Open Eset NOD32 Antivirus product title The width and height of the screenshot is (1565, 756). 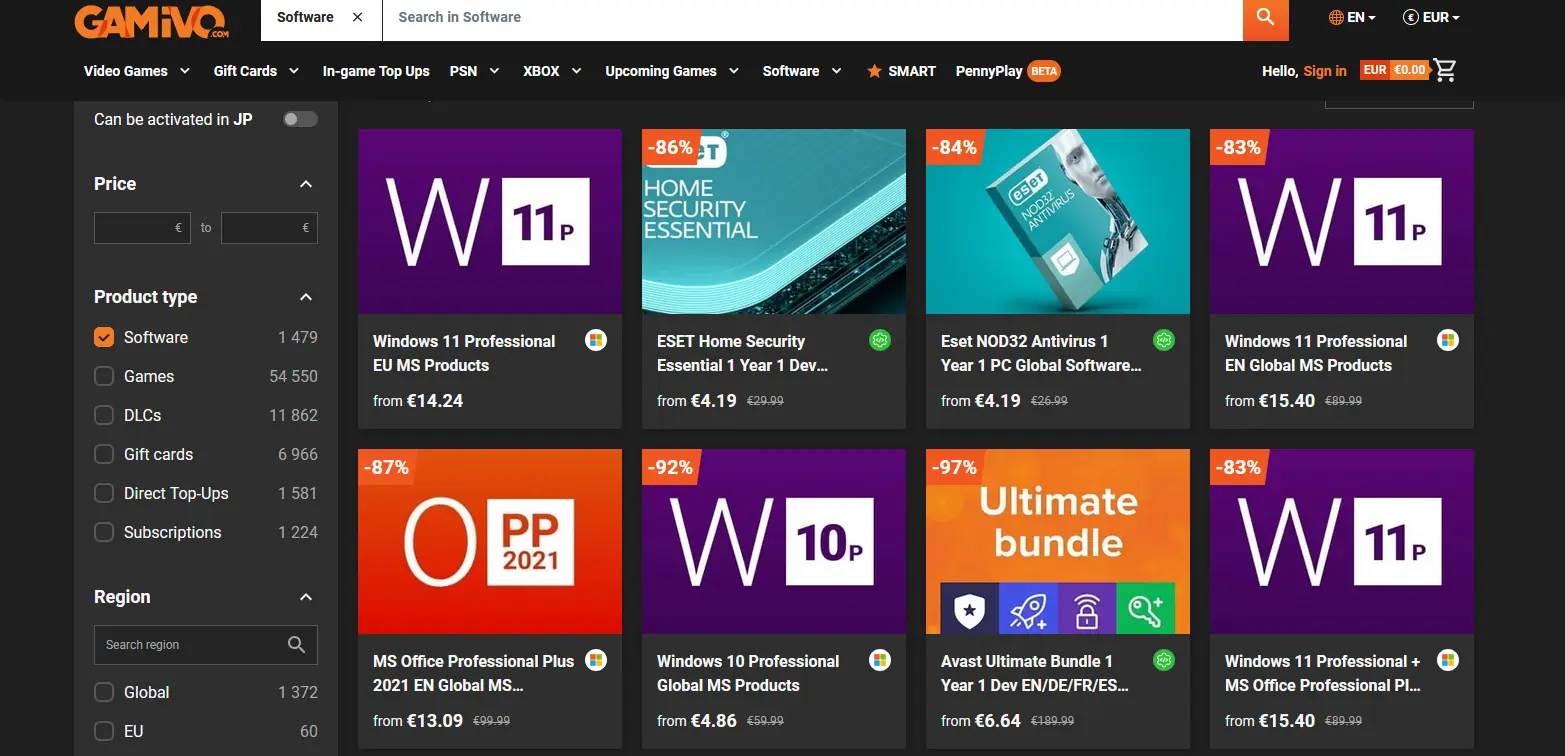click(1041, 353)
